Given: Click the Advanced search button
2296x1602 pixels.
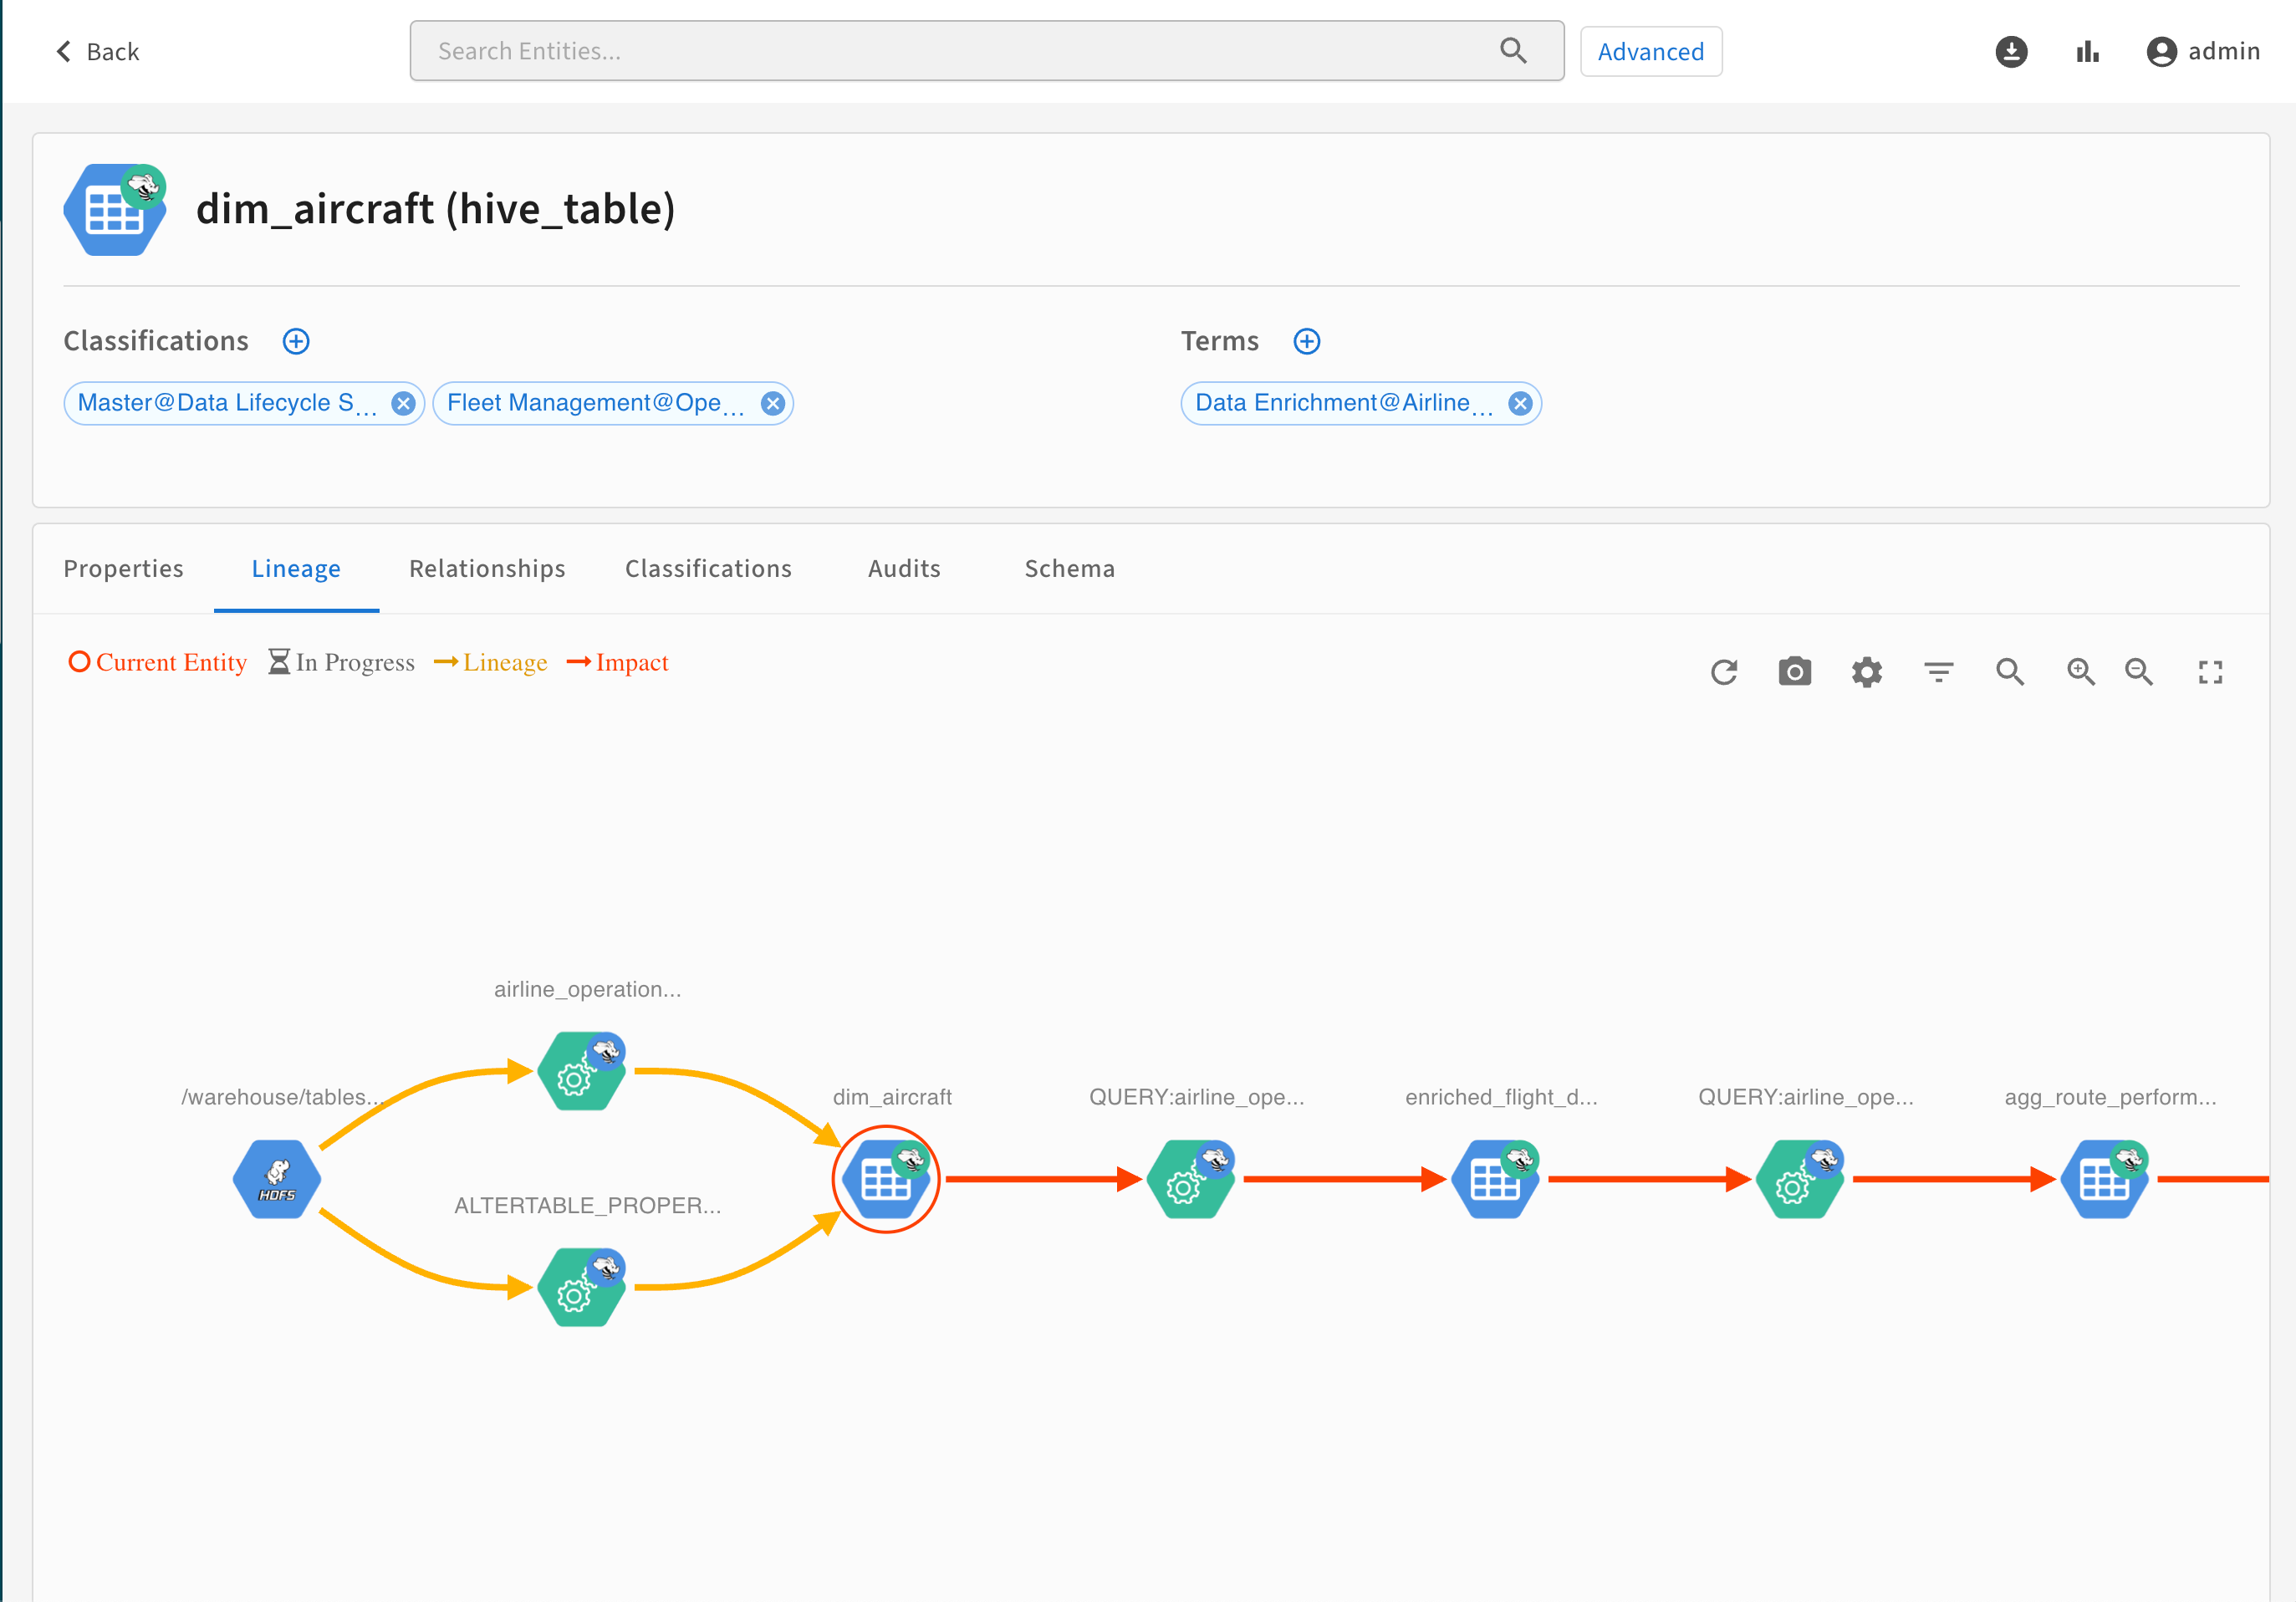Looking at the screenshot, I should 1650,52.
